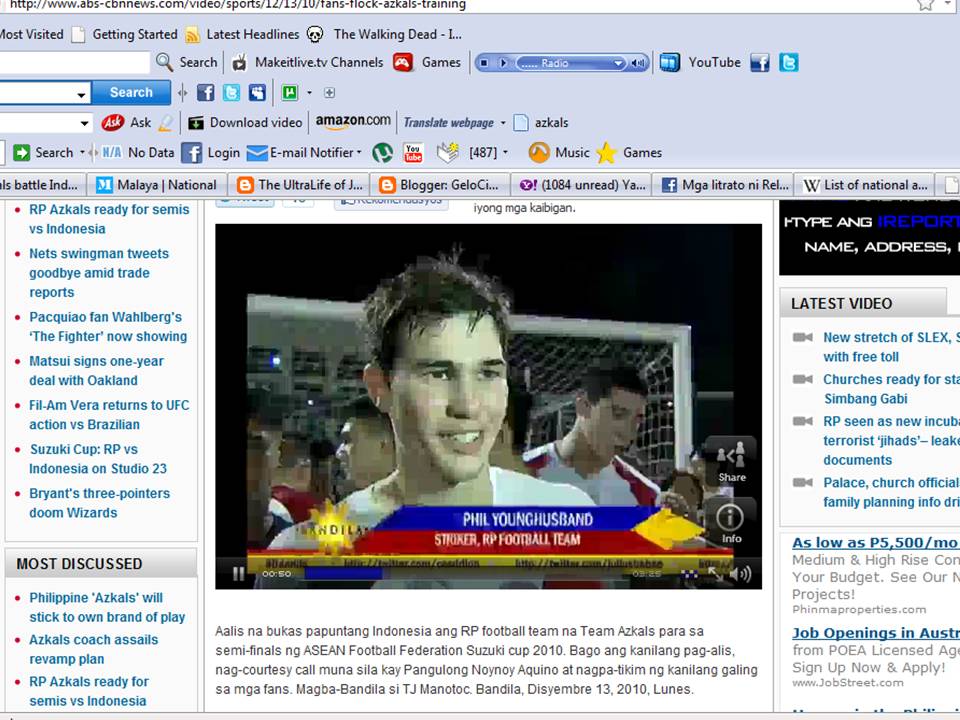The image size is (960, 720).
Task: Click Download video toolbar button
Action: click(245, 122)
